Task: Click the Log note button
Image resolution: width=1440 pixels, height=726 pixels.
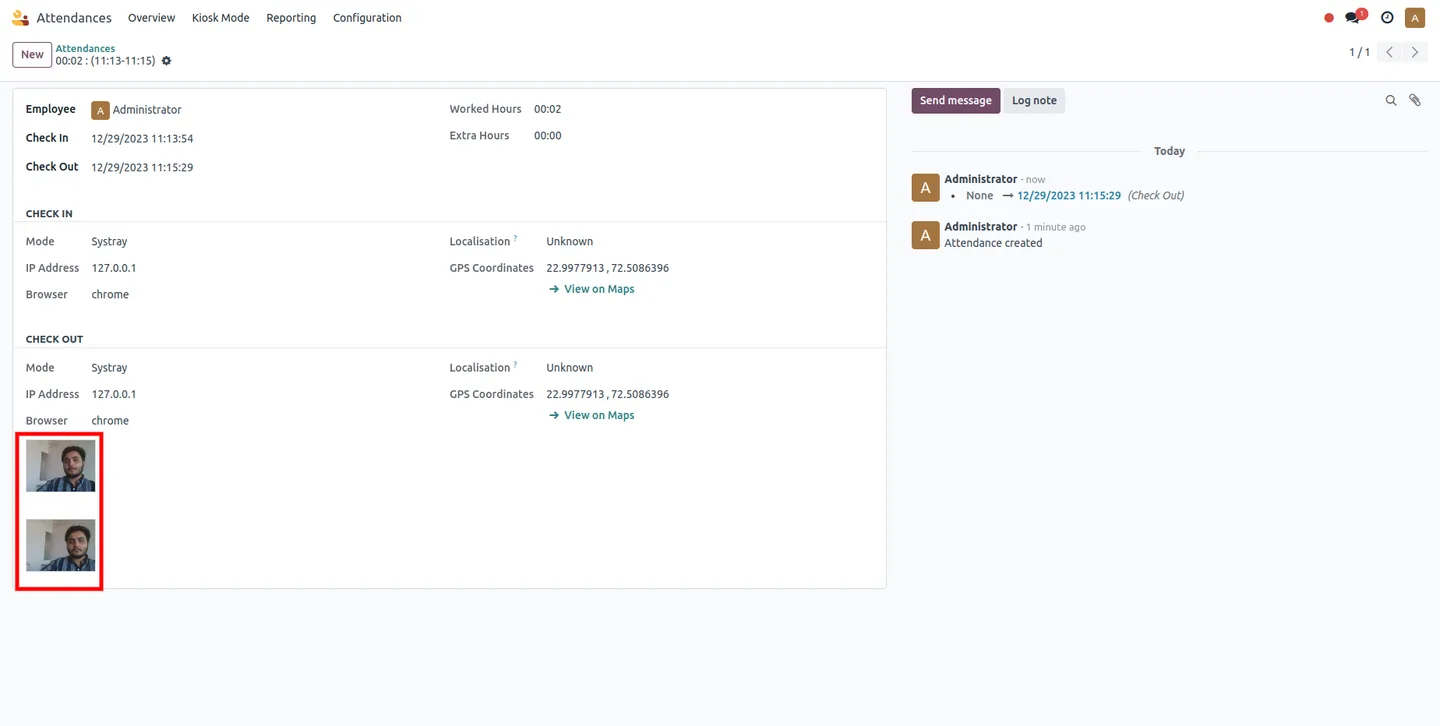Action: 1034,100
